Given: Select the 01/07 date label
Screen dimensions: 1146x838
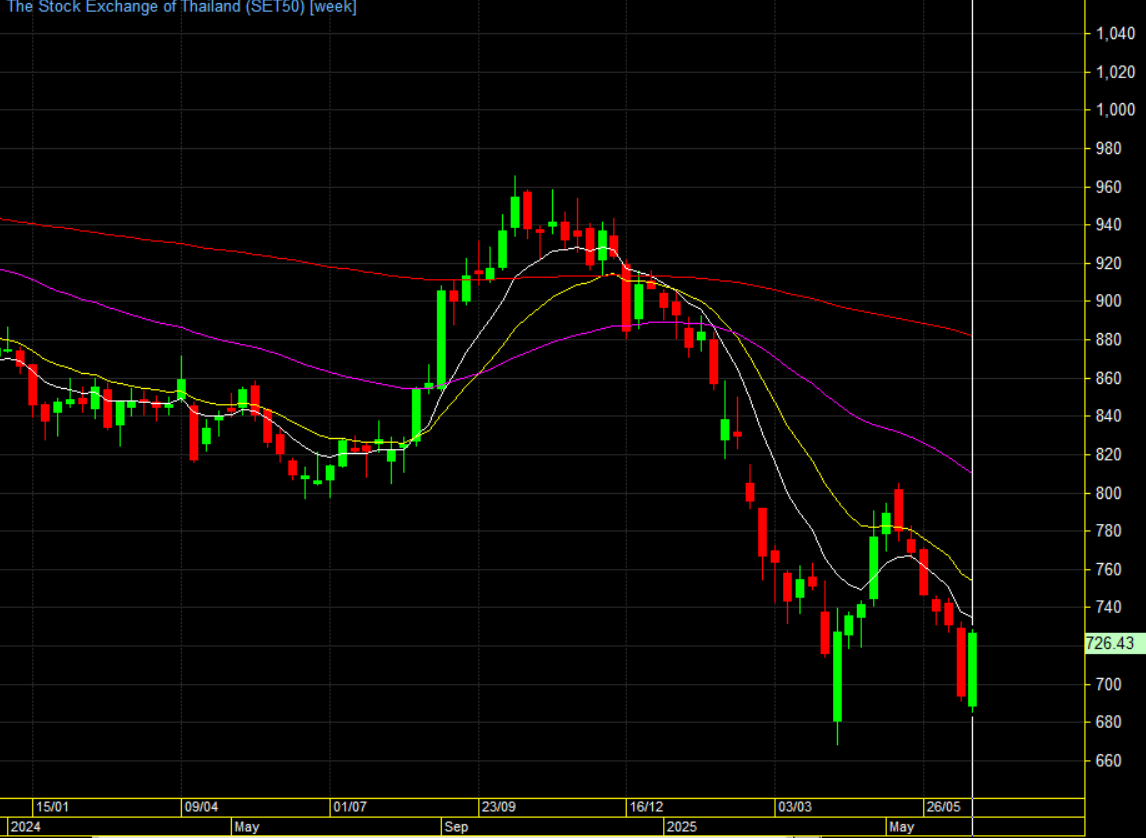Looking at the screenshot, I should pos(349,807).
